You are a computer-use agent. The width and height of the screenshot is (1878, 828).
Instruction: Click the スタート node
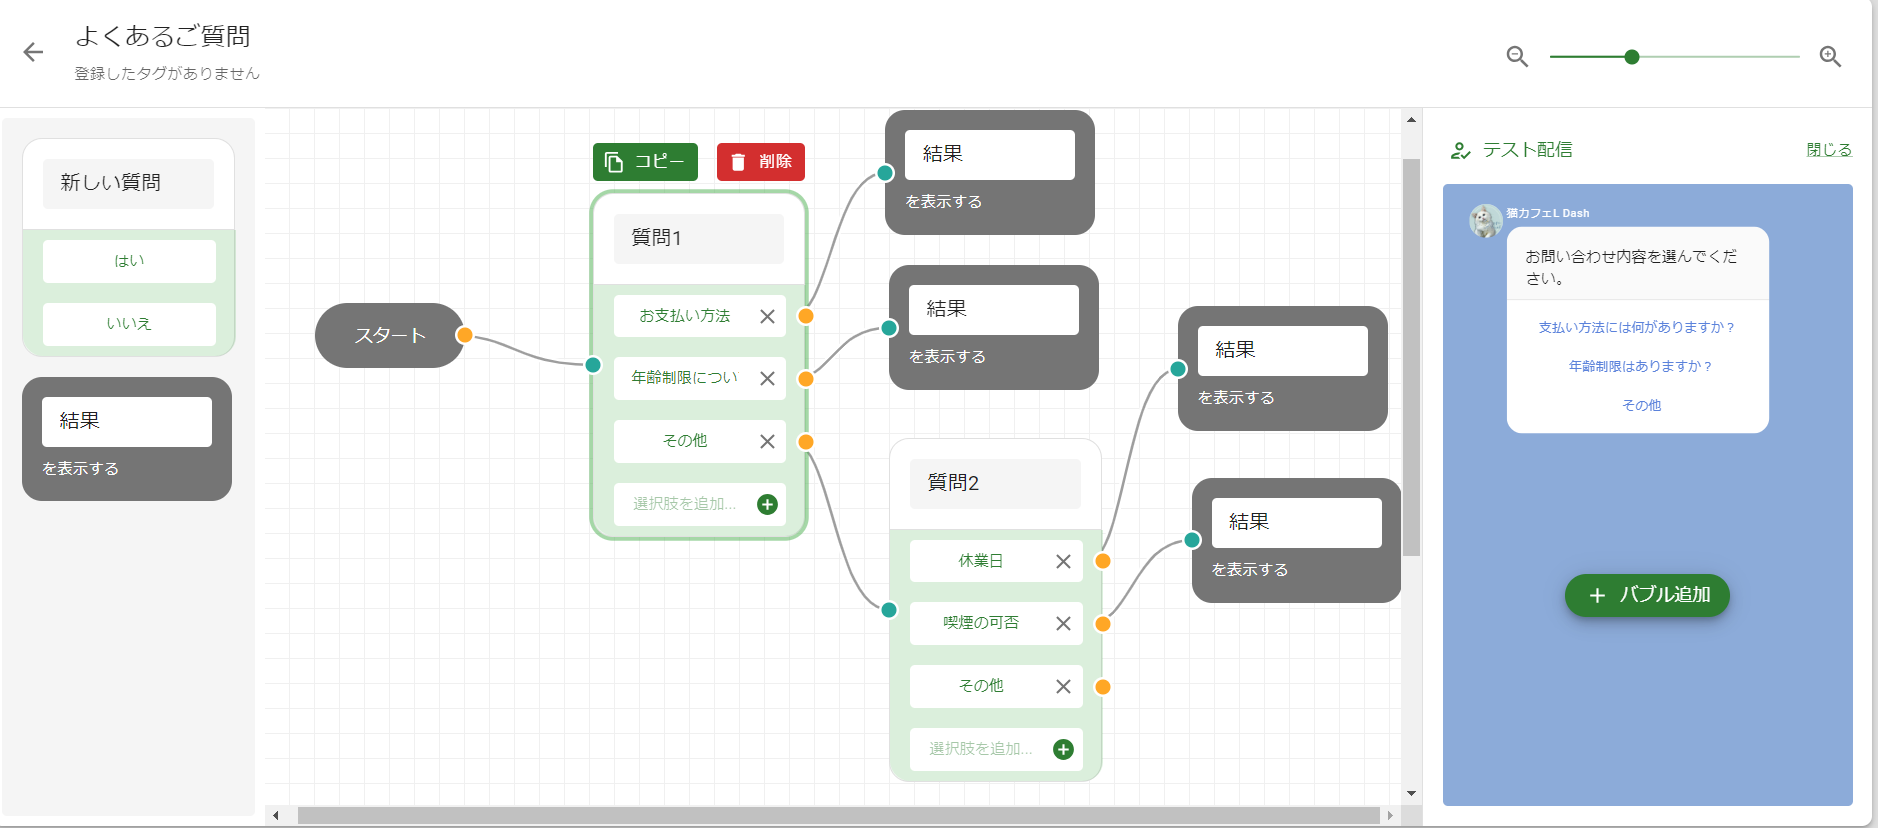tap(390, 336)
